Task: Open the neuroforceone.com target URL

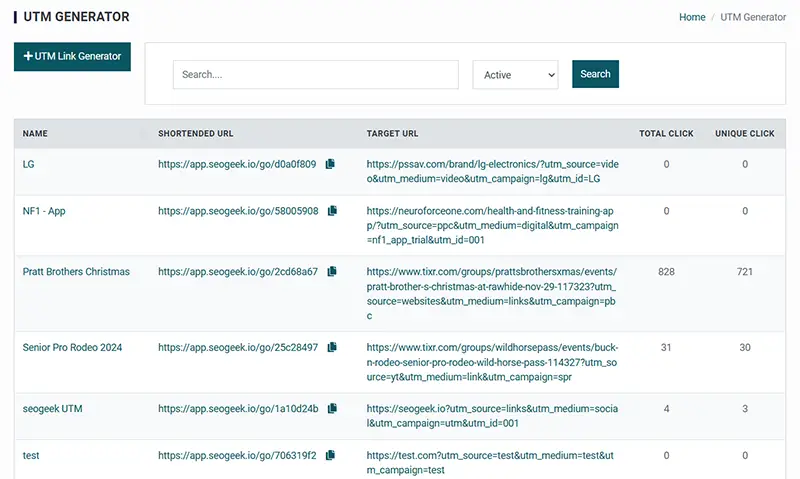Action: 492,225
